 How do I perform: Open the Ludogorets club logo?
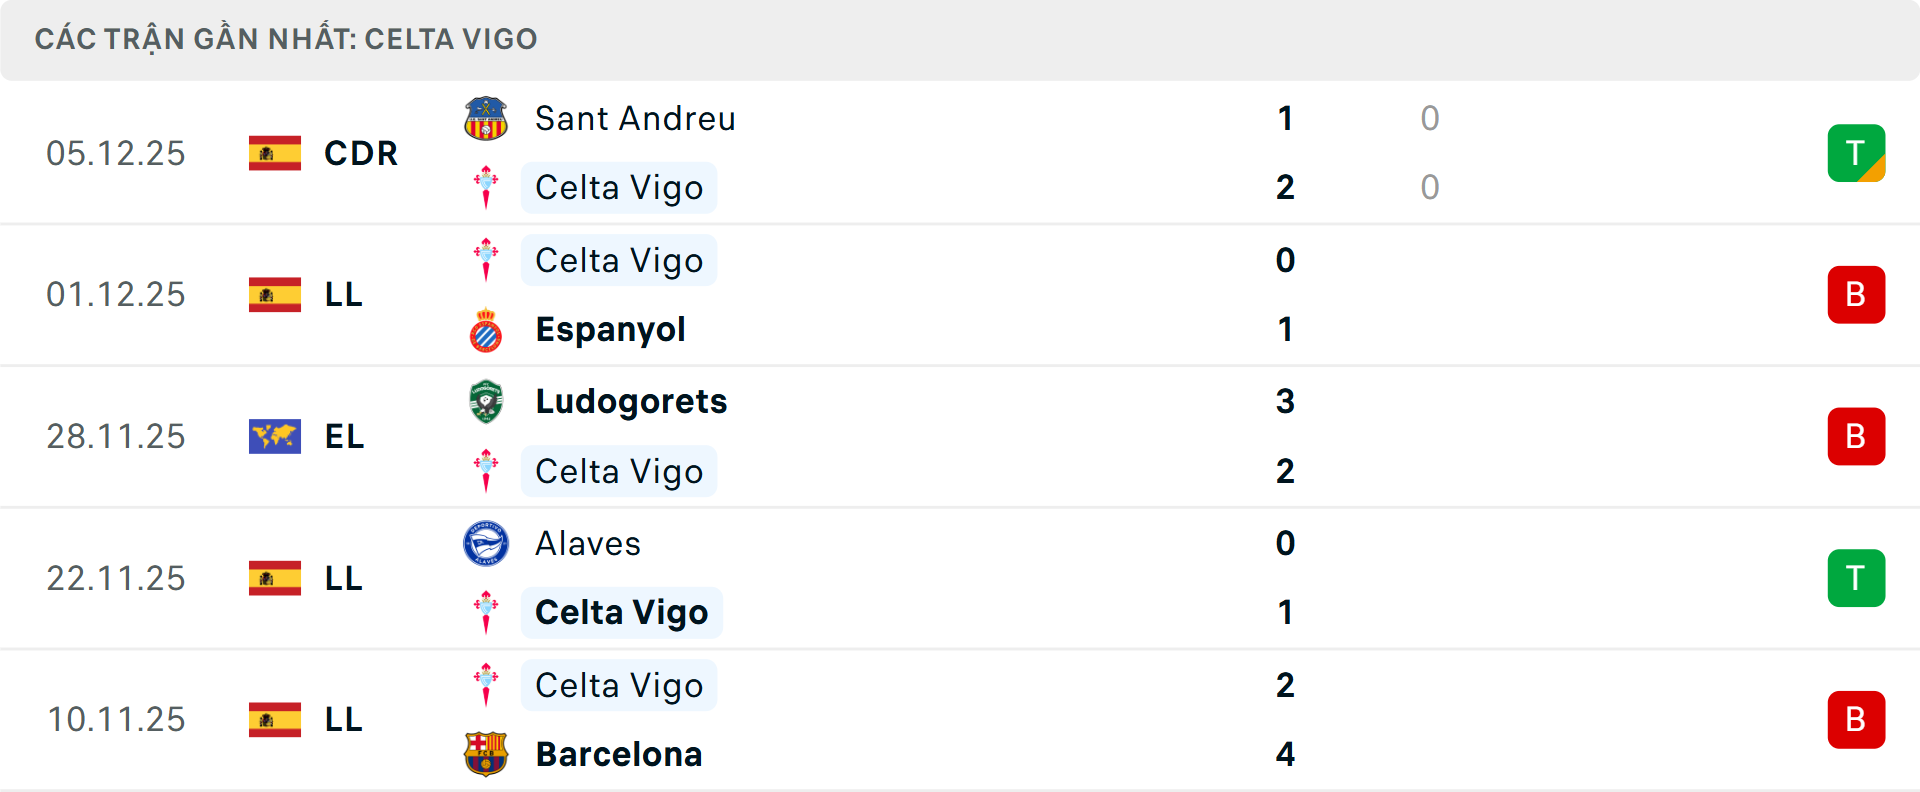486,401
